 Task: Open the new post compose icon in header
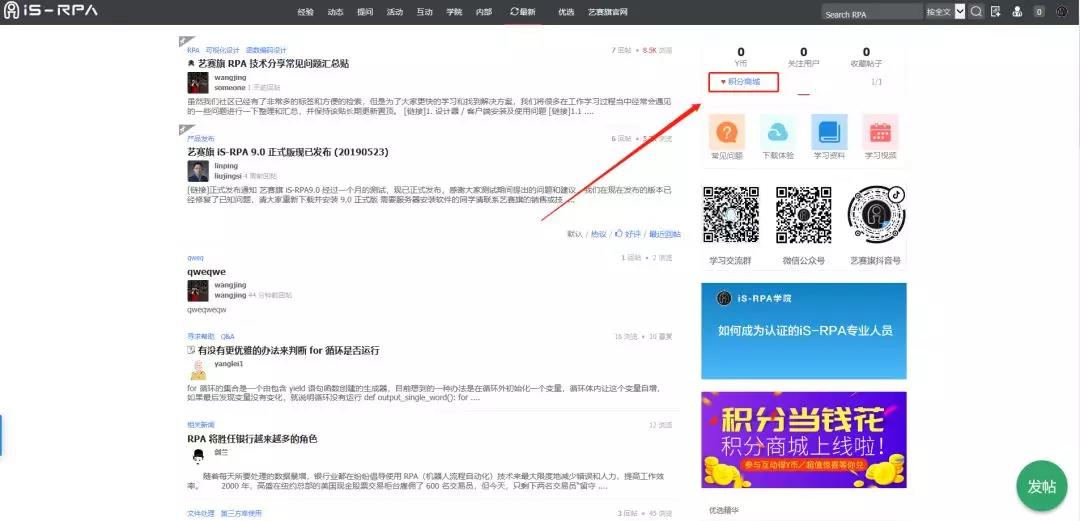coord(997,12)
